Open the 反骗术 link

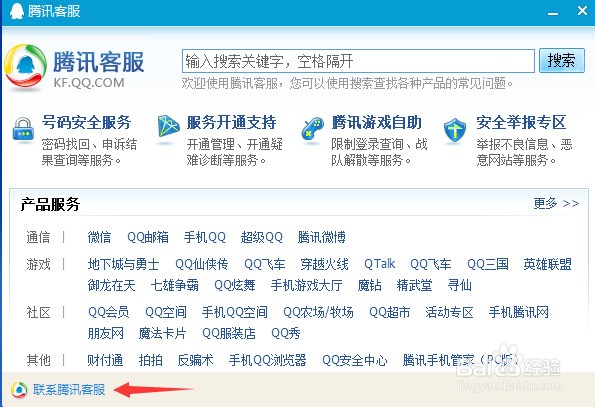[x=196, y=360]
